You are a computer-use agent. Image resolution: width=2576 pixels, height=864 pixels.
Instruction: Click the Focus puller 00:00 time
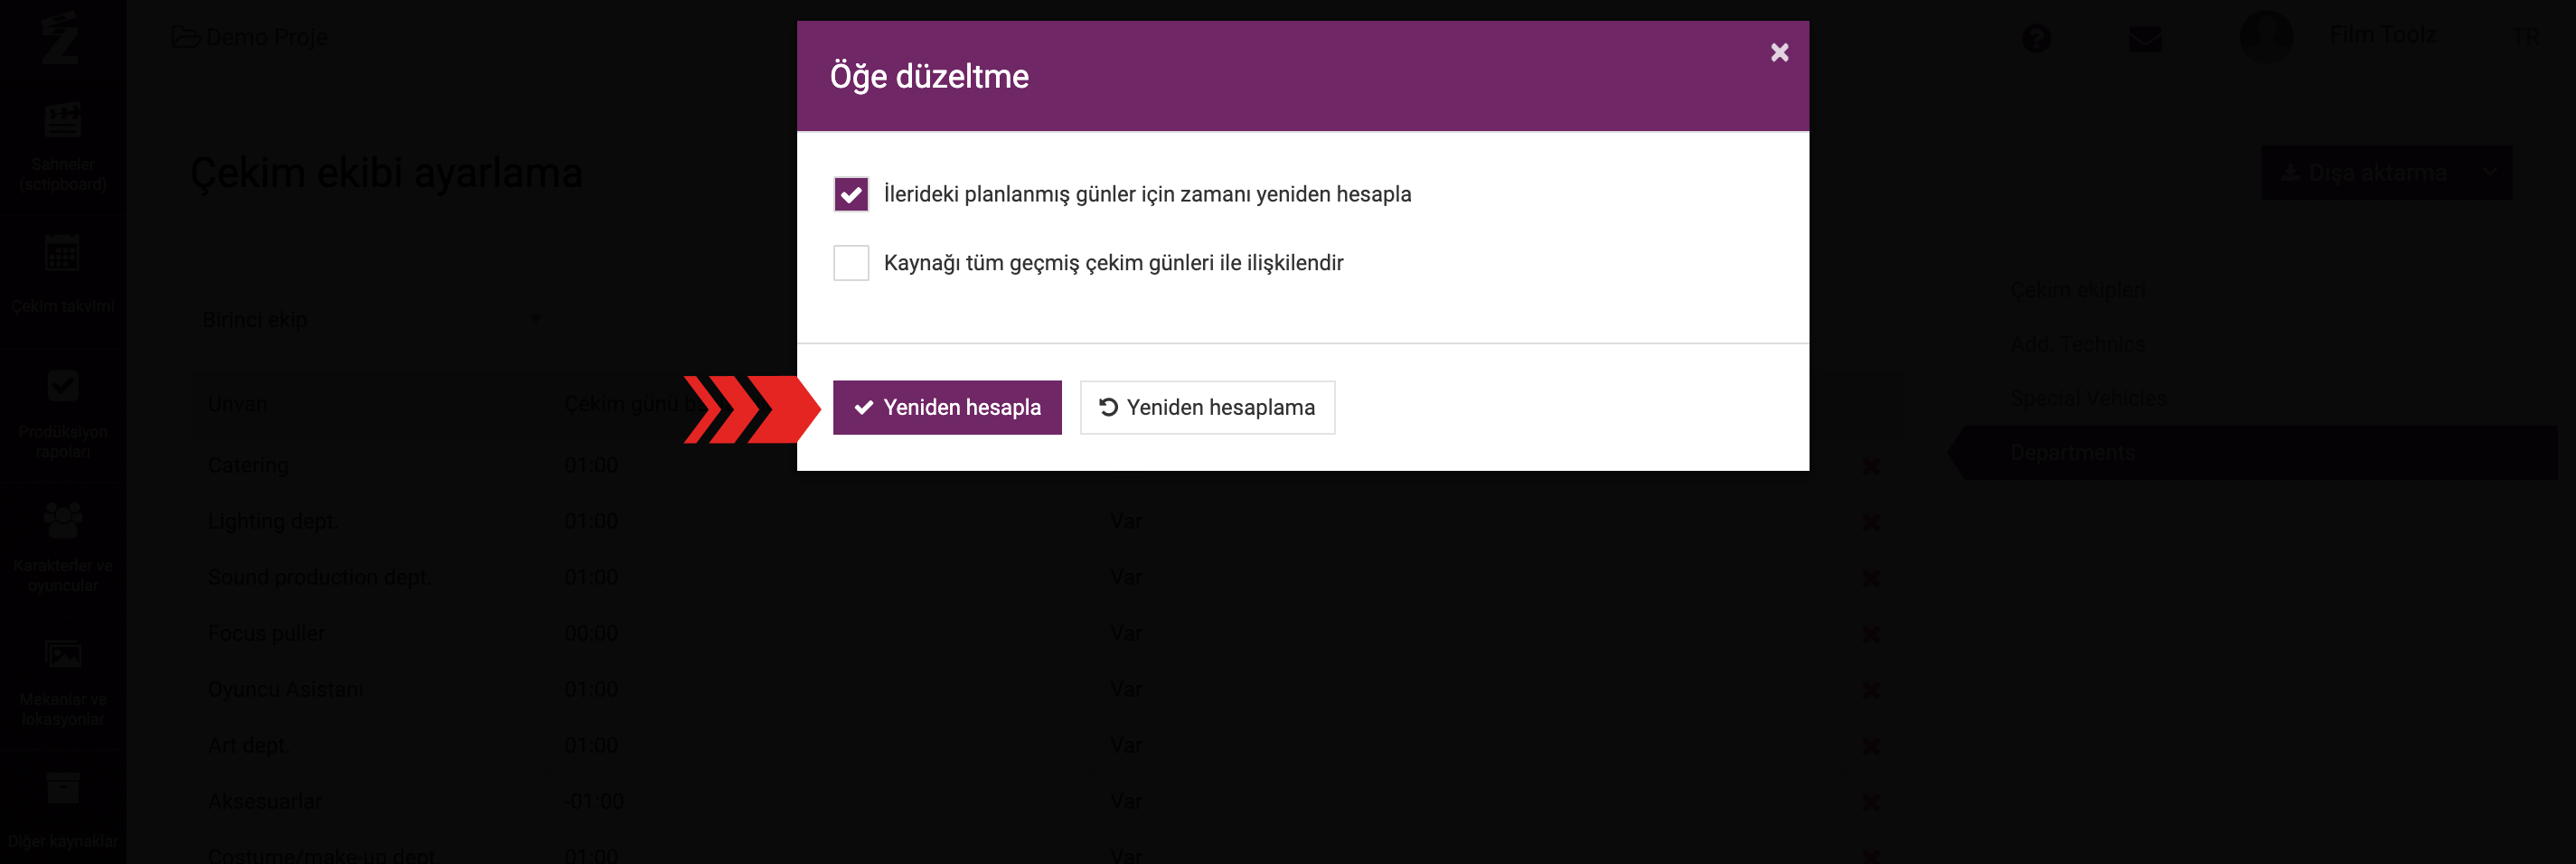pos(591,634)
